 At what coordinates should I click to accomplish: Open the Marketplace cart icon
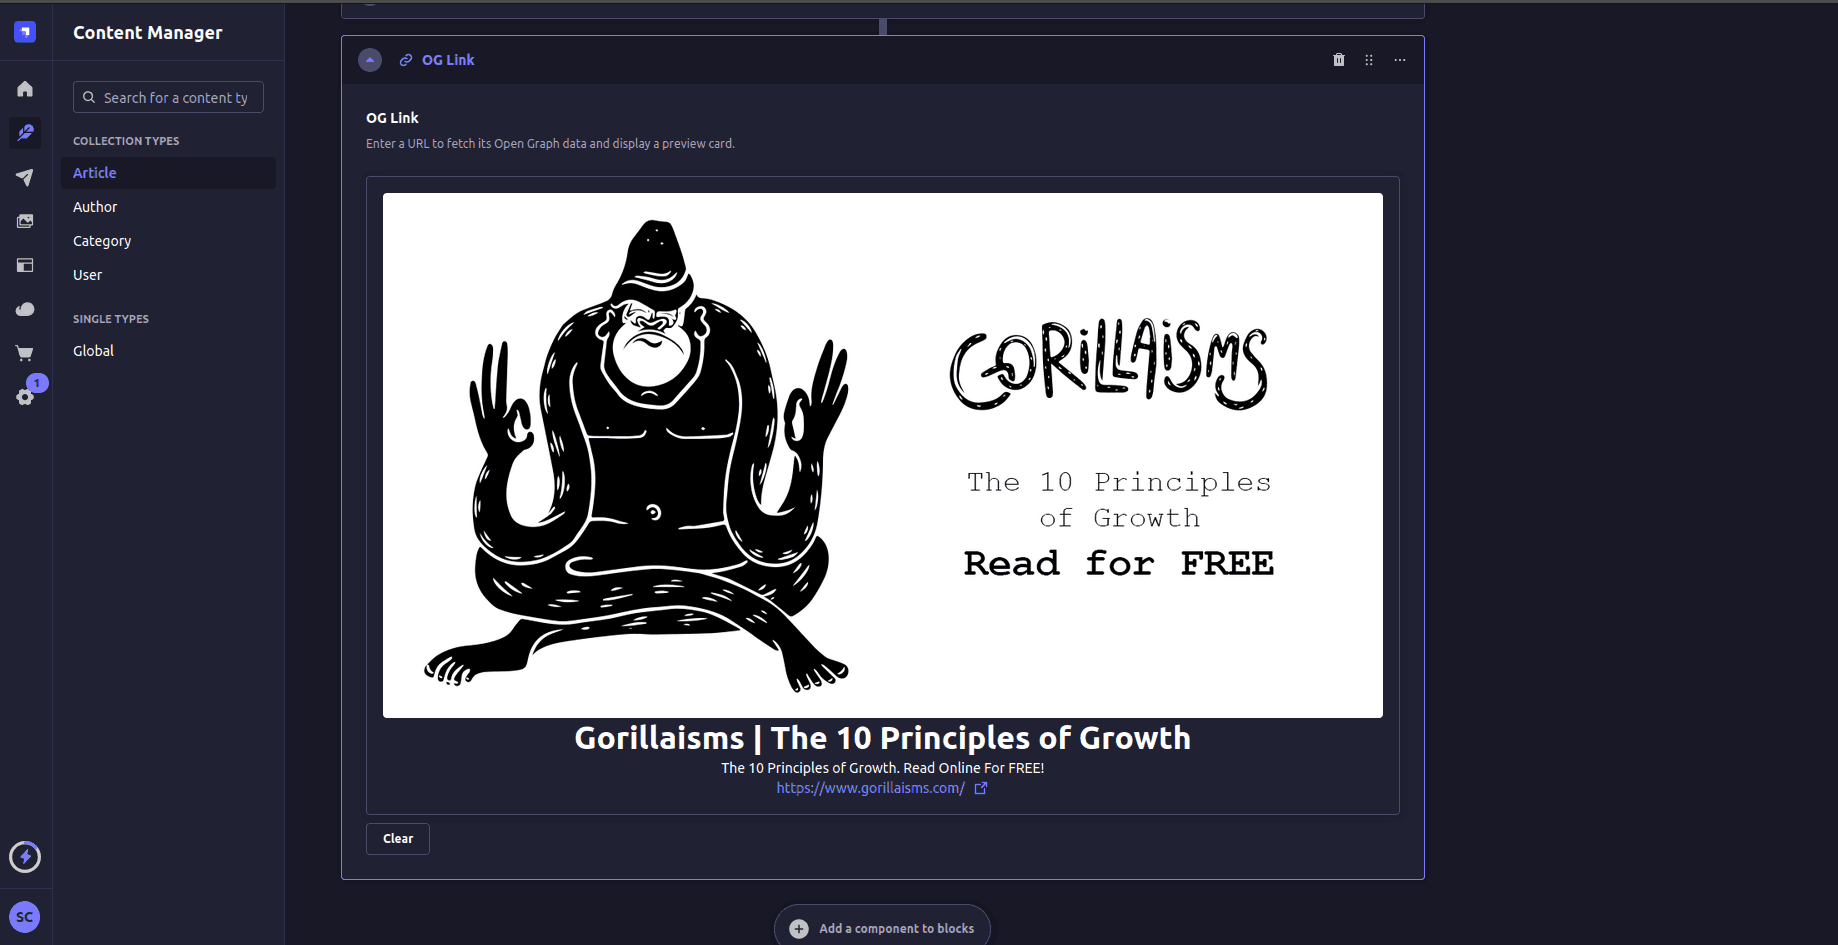tap(25, 353)
